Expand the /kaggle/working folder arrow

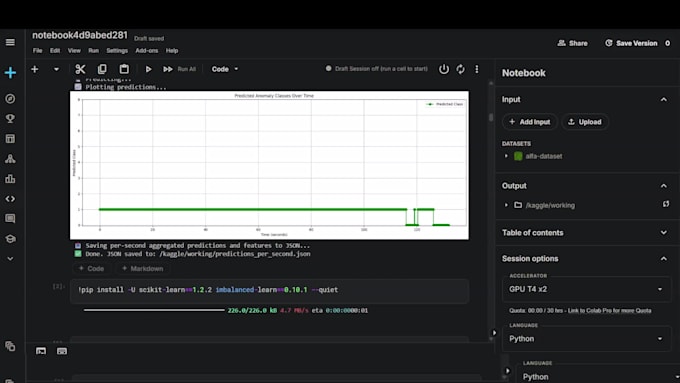point(506,205)
